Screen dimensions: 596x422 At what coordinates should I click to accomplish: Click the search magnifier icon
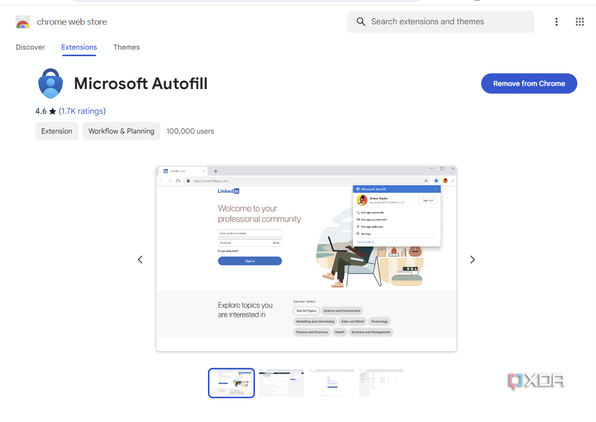360,22
